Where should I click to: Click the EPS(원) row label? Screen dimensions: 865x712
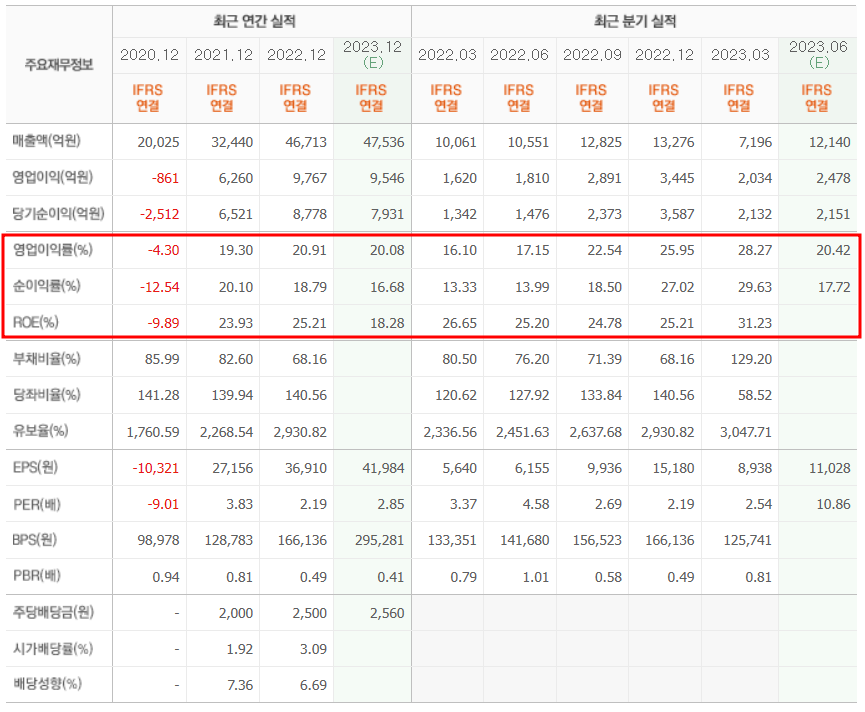pos(36,467)
